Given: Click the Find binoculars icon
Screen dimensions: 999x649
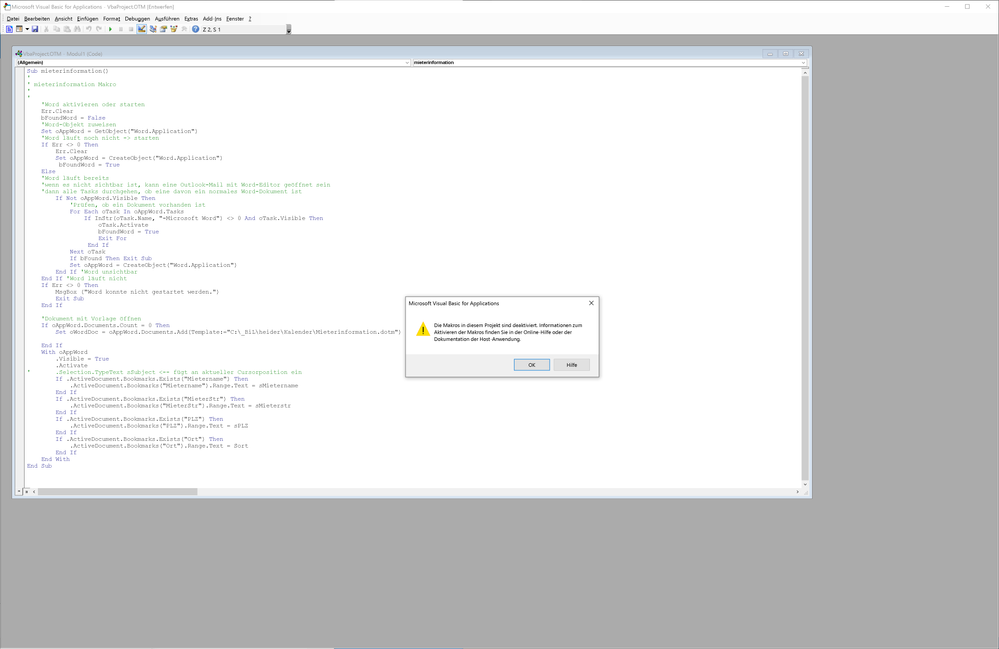Looking at the screenshot, I should pyautogui.click(x=77, y=29).
